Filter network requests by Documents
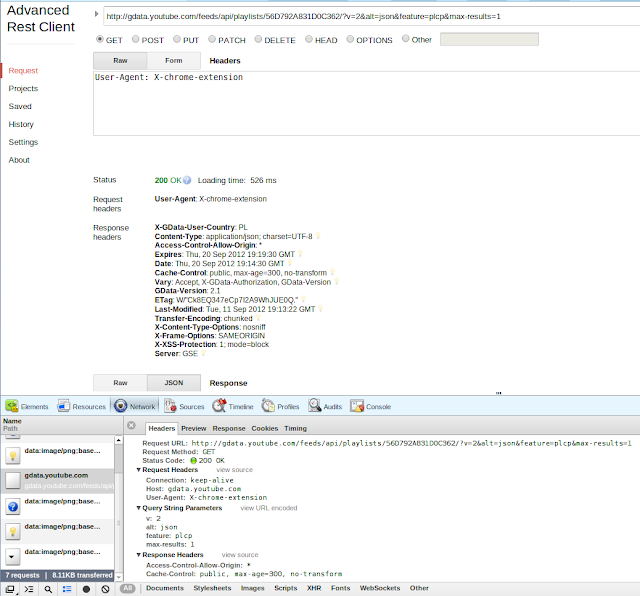 click(x=165, y=588)
